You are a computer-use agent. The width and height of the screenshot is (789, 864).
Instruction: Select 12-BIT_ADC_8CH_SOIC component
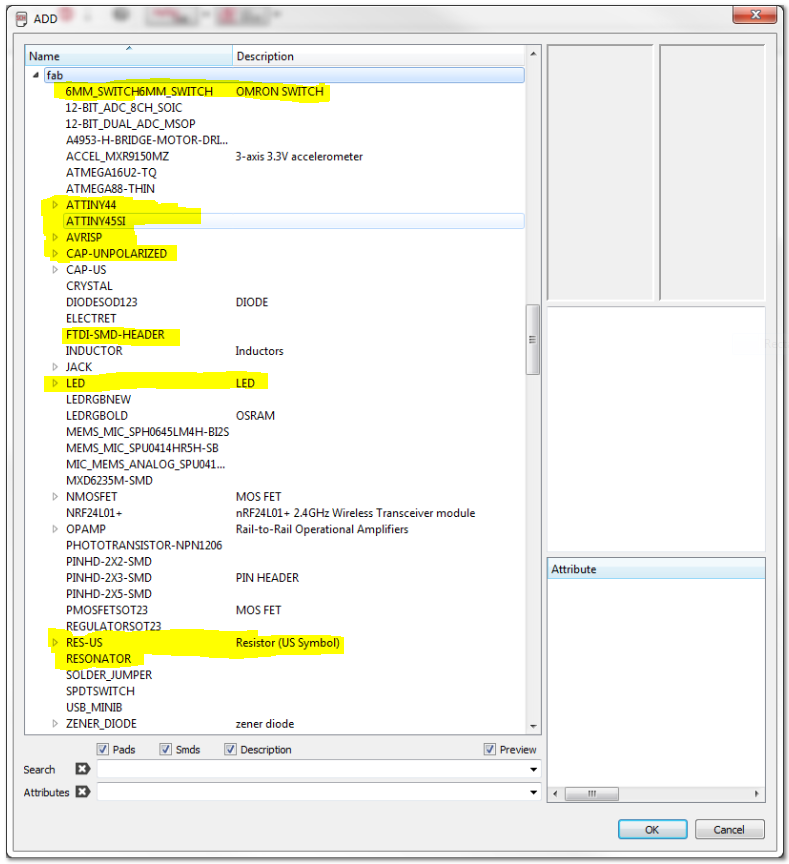coord(123,107)
